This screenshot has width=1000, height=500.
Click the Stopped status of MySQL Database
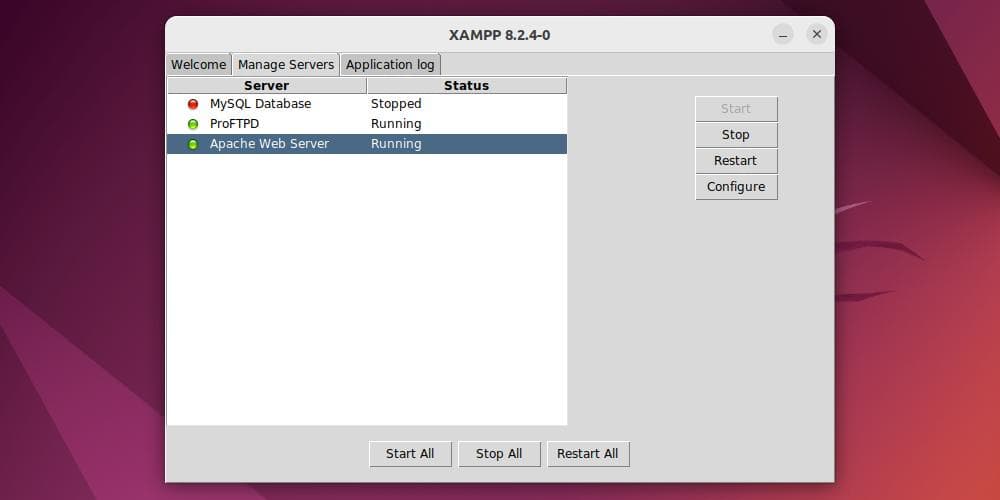pyautogui.click(x=396, y=104)
